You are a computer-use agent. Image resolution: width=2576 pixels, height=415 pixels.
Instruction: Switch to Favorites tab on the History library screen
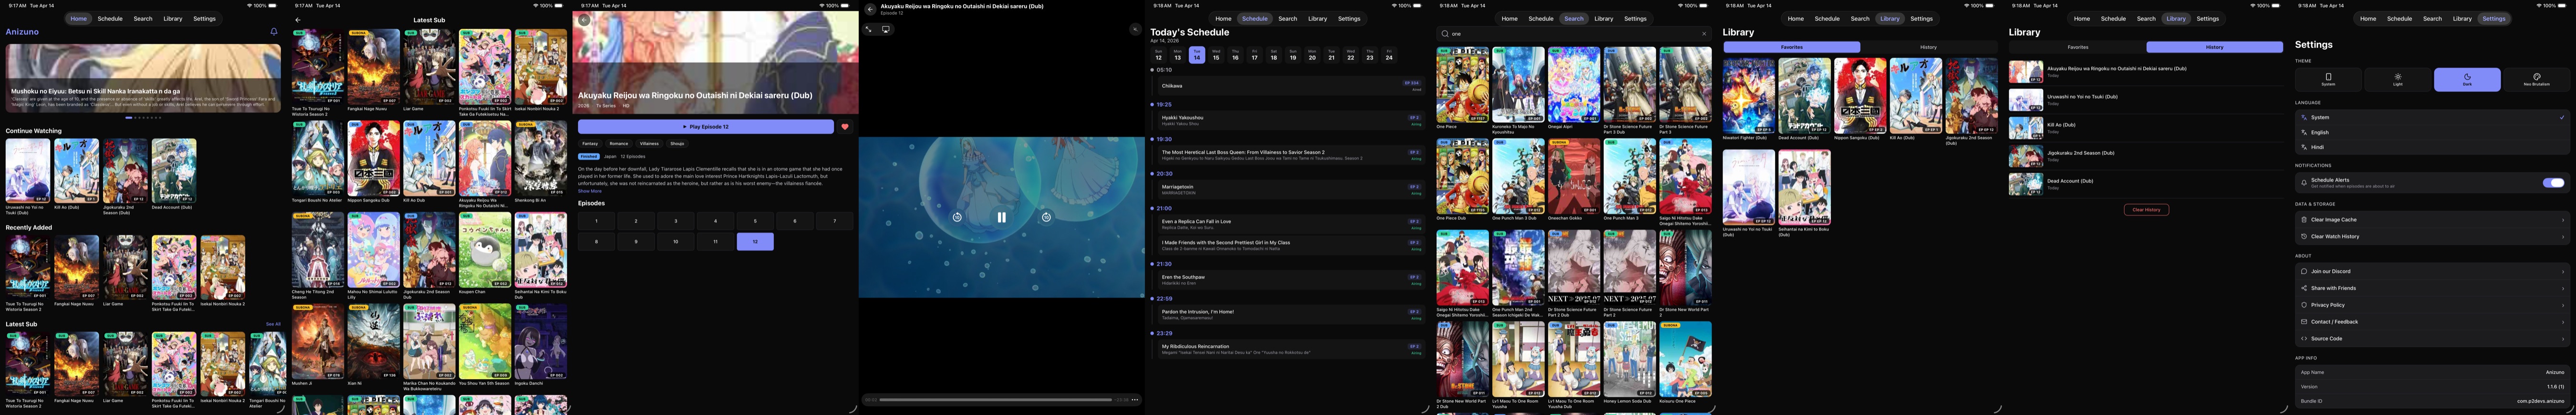[x=2077, y=47]
